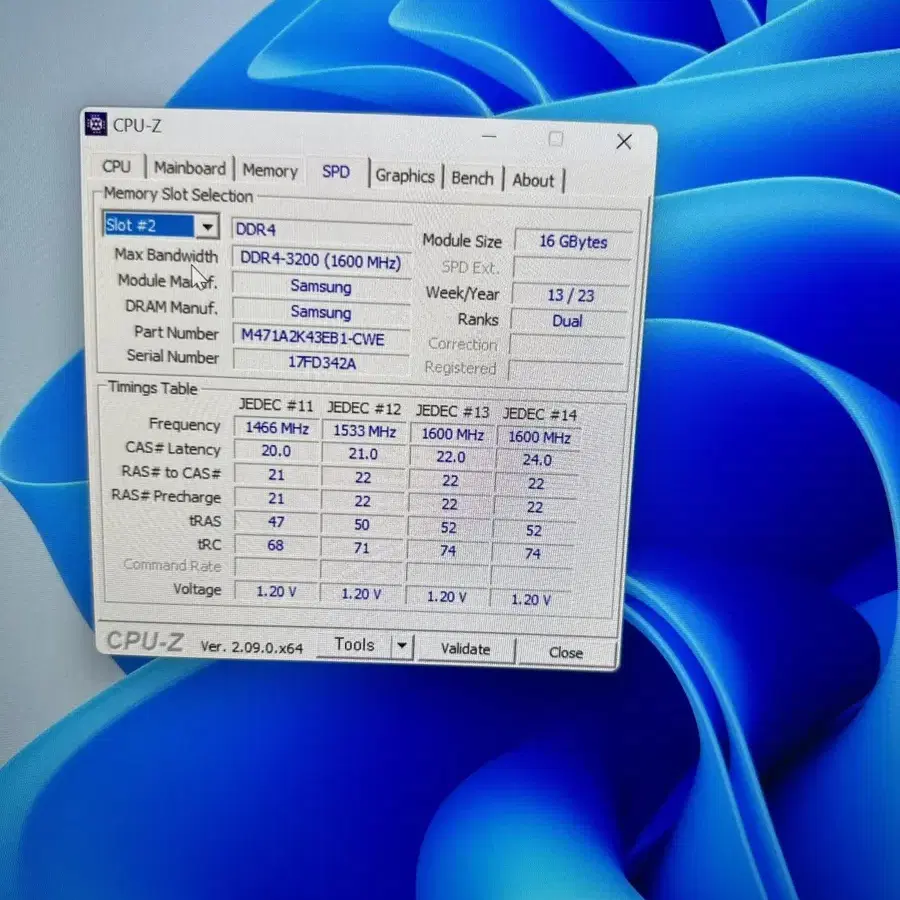The width and height of the screenshot is (900, 900).
Task: Click the DDR4 memory type field
Action: 321,230
